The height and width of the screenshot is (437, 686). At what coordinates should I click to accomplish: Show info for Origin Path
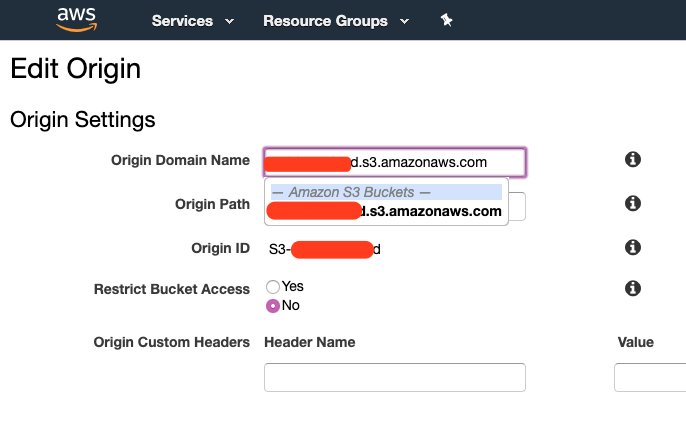click(x=633, y=203)
